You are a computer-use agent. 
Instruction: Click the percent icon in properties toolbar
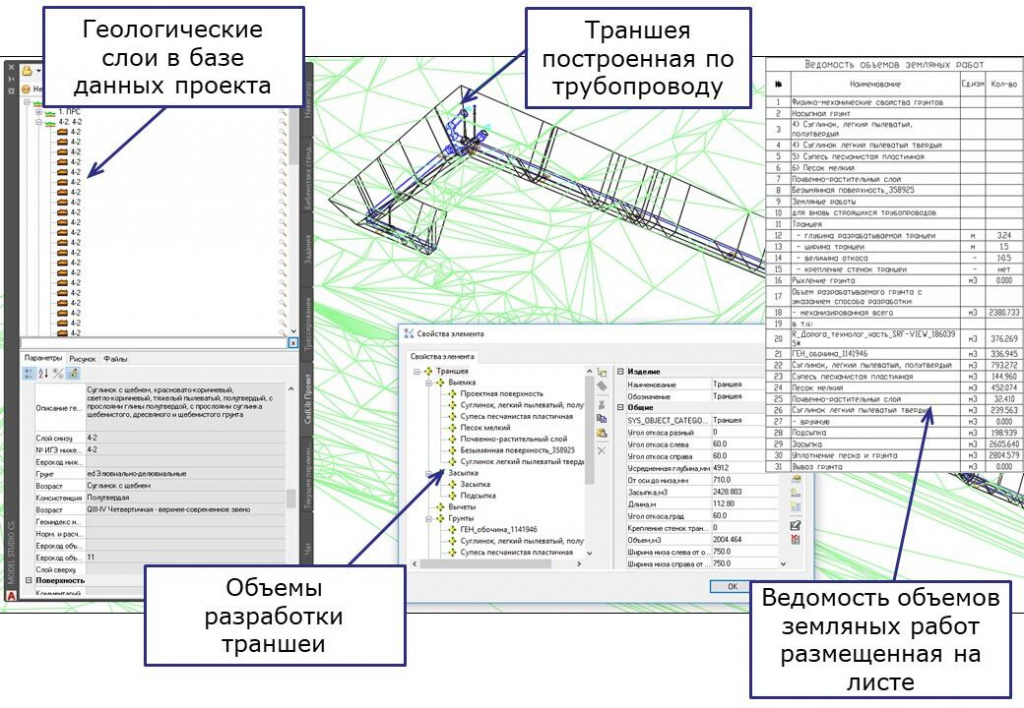[x=57, y=373]
